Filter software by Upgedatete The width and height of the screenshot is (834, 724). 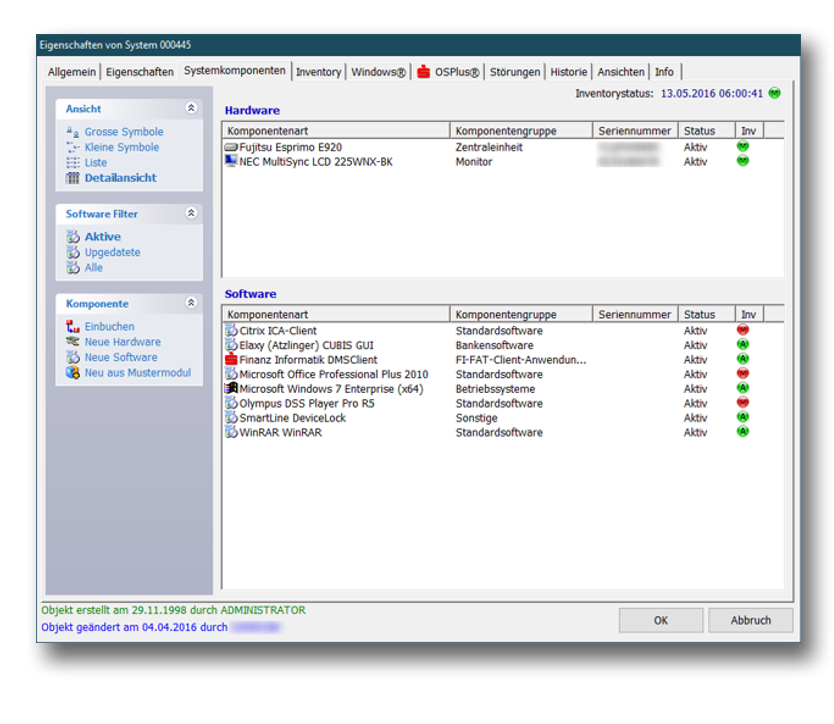click(x=112, y=253)
